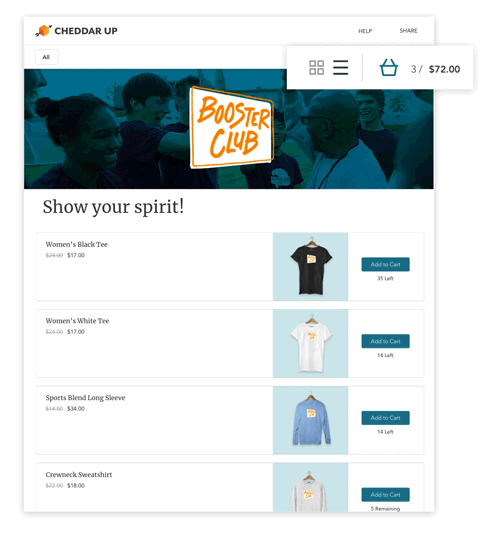This screenshot has width=487, height=535.
Task: Add Women's White Tee to cart
Action: (x=385, y=341)
